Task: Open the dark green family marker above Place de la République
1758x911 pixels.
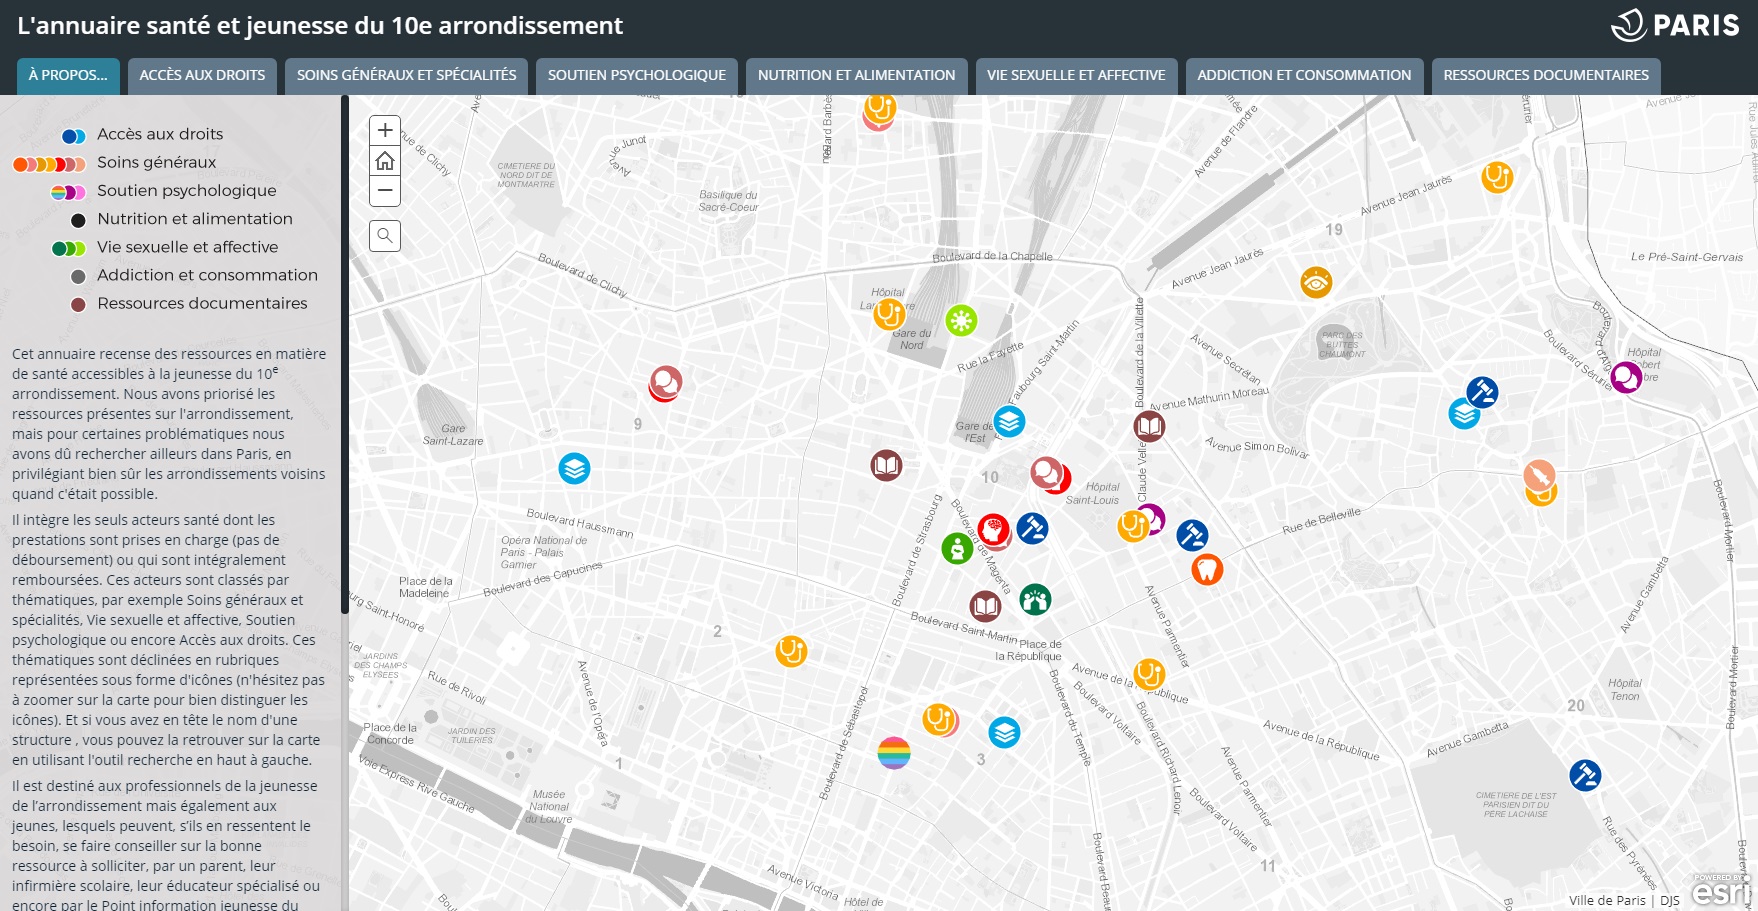Action: pos(1035,599)
